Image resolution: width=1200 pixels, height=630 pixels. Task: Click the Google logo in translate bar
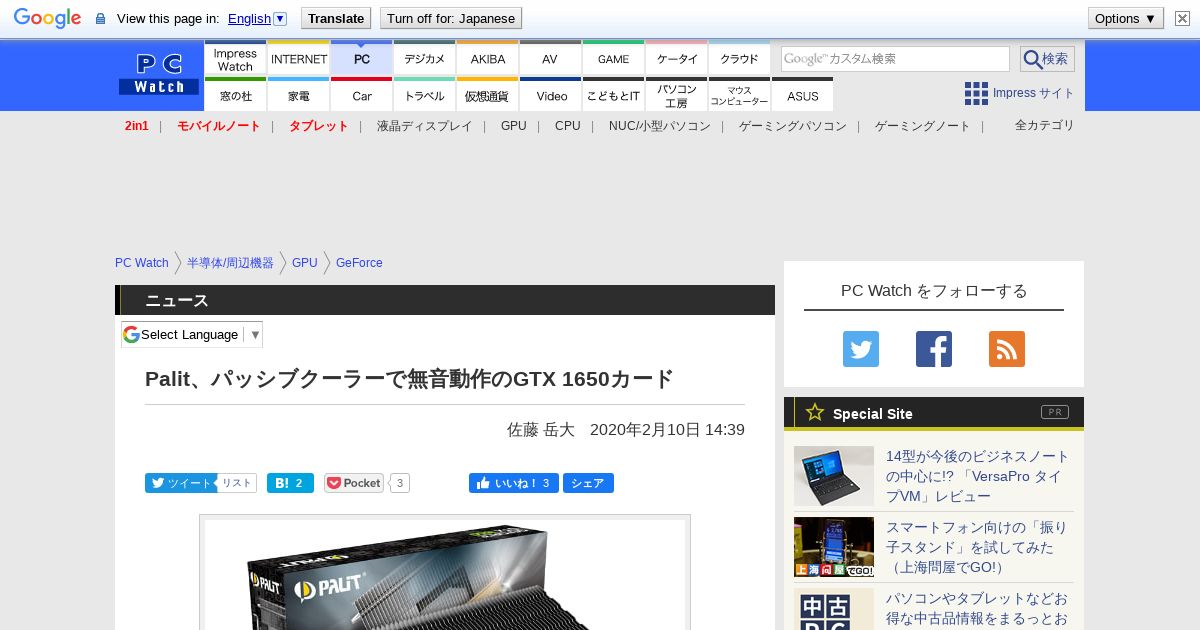point(47,18)
